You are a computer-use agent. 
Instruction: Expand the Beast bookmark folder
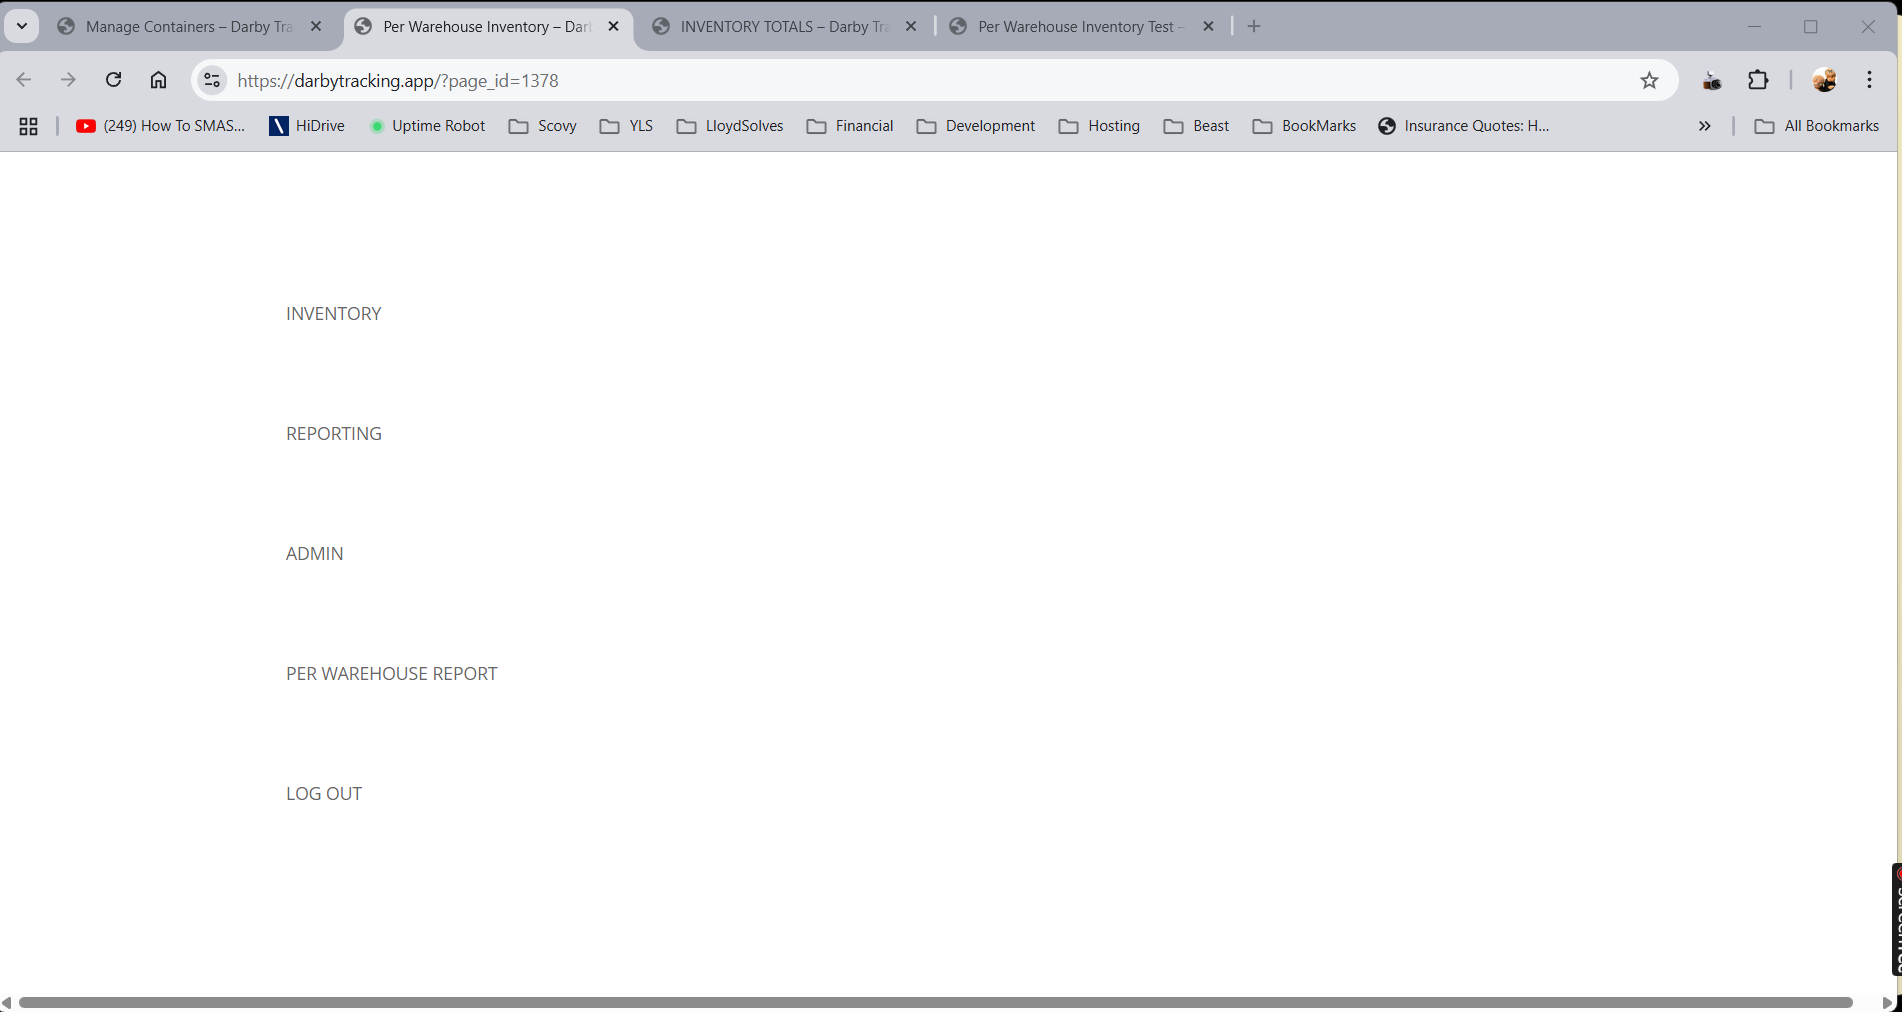[x=1196, y=126]
